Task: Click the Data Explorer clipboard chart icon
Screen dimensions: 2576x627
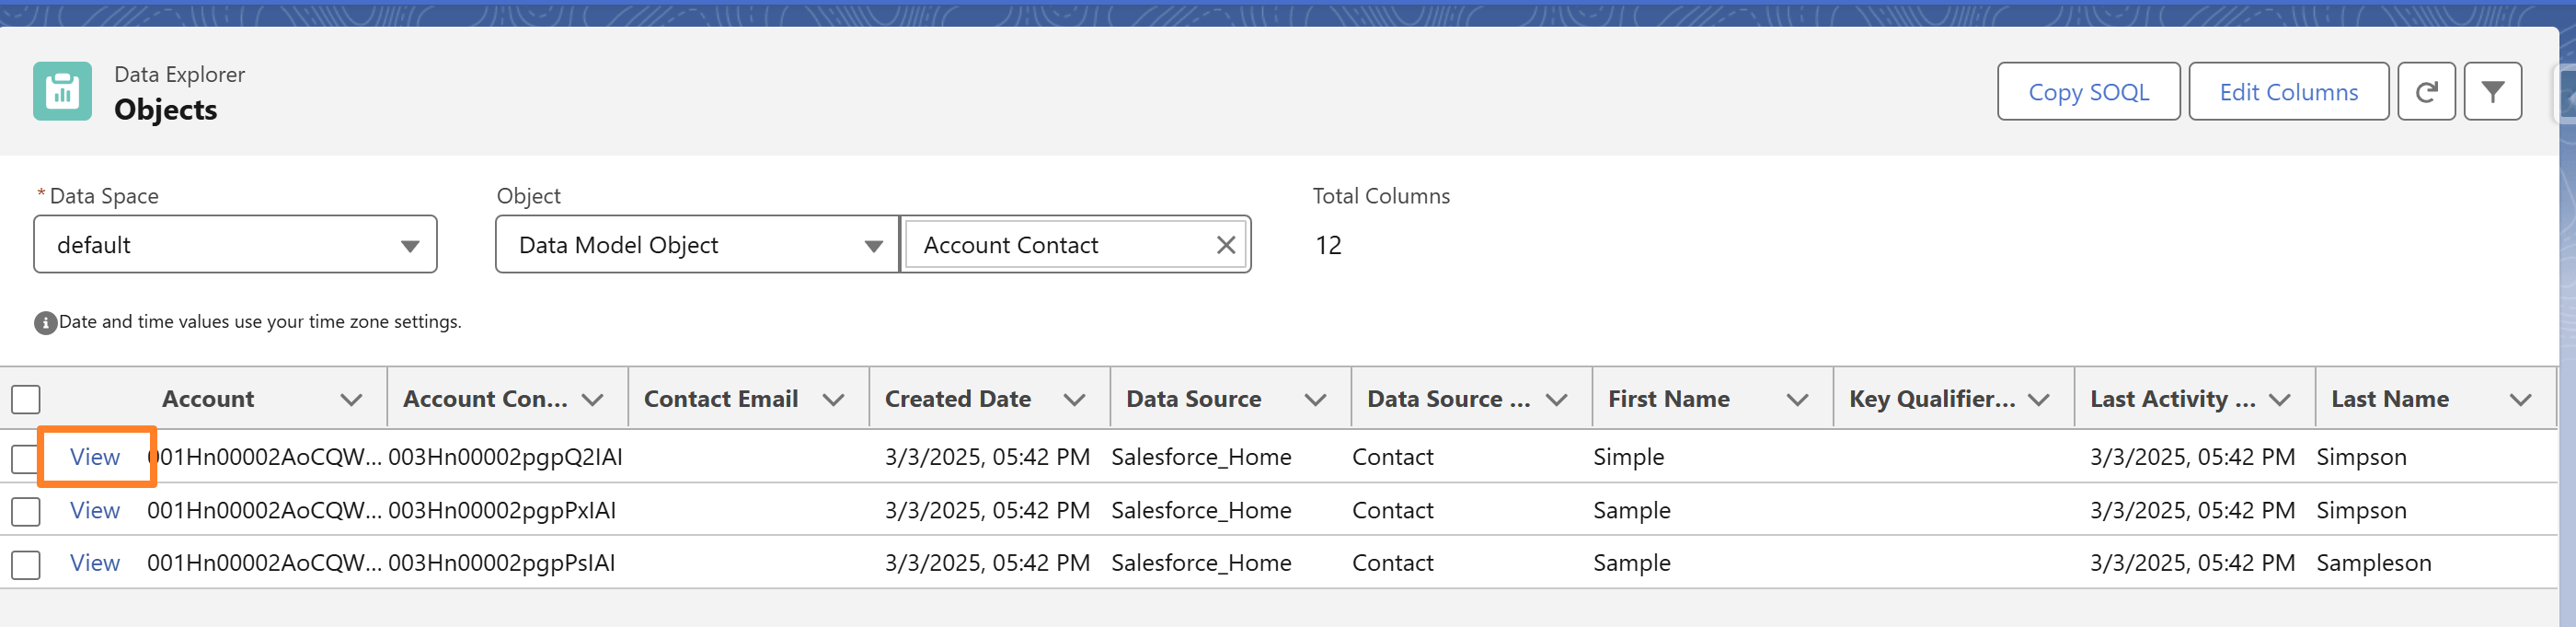Action: 62,91
